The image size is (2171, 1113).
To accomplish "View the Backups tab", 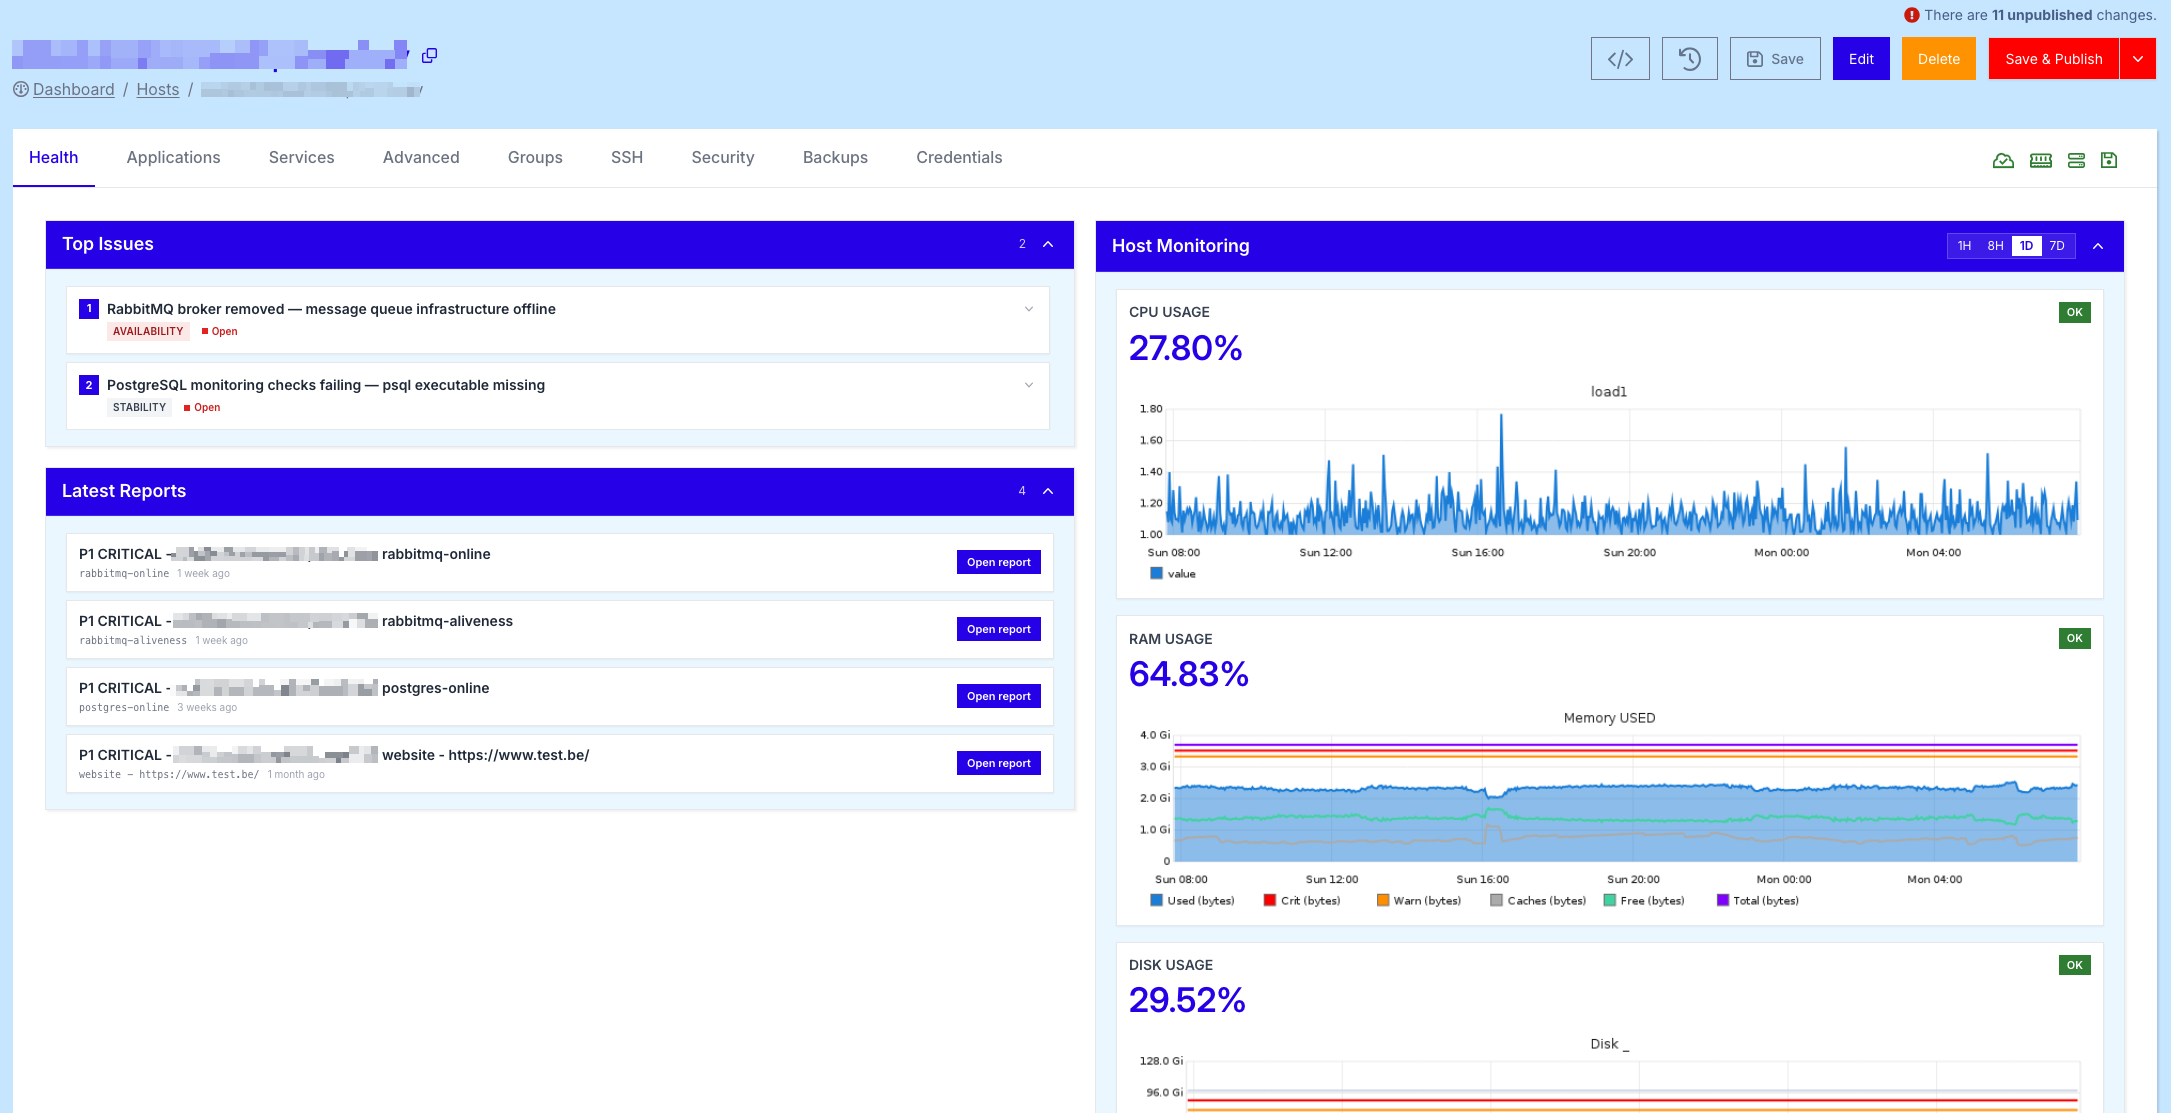I will [x=835, y=157].
